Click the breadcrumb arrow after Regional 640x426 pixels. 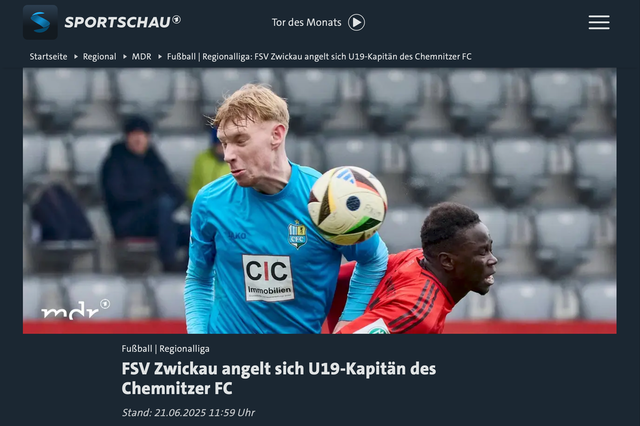pyautogui.click(x=125, y=57)
